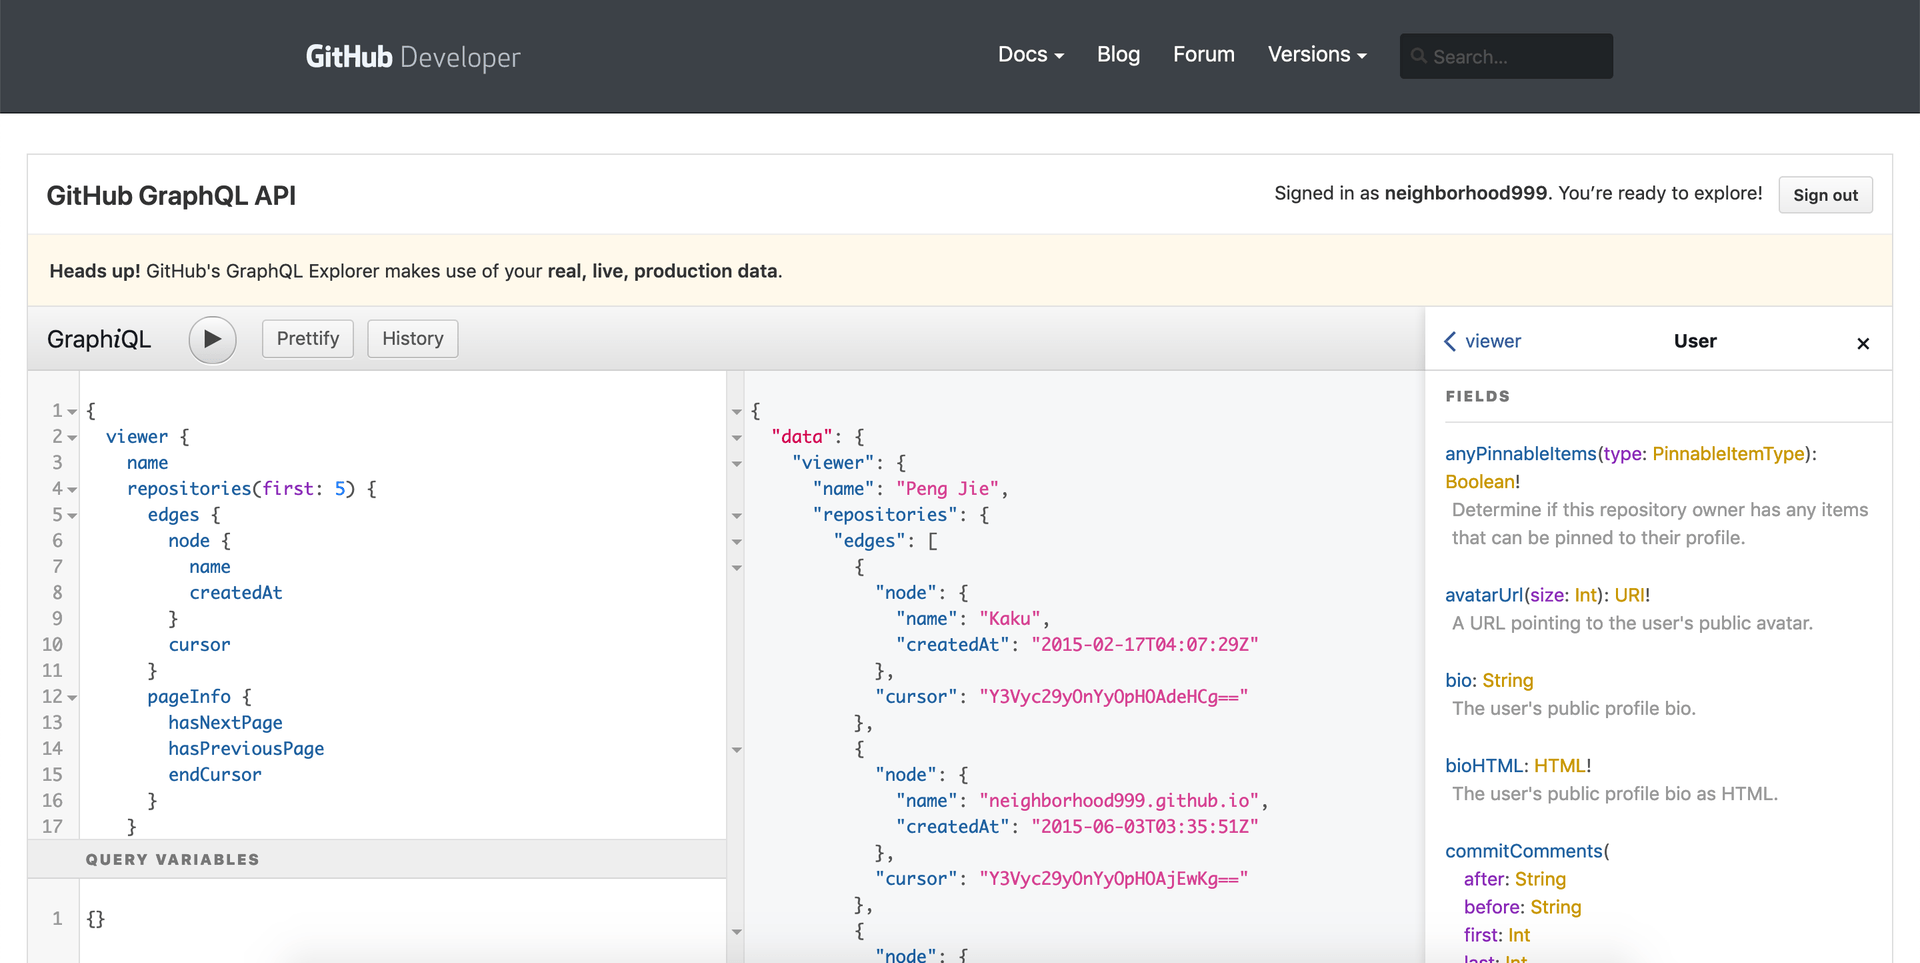1920x963 pixels.
Task: Collapse the repositories block fold arrow
Action: pos(72,490)
